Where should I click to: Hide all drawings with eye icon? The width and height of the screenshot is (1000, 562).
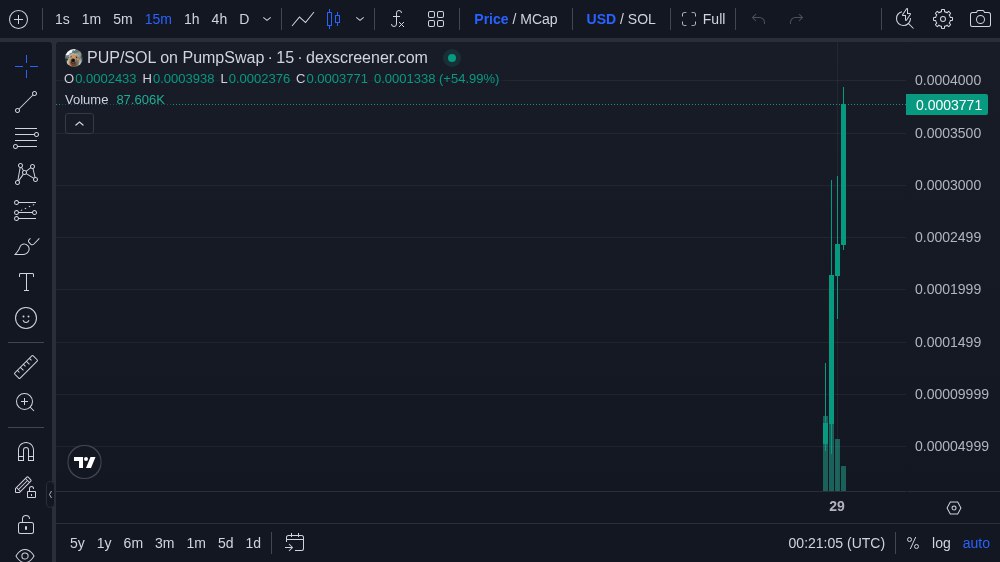26,554
